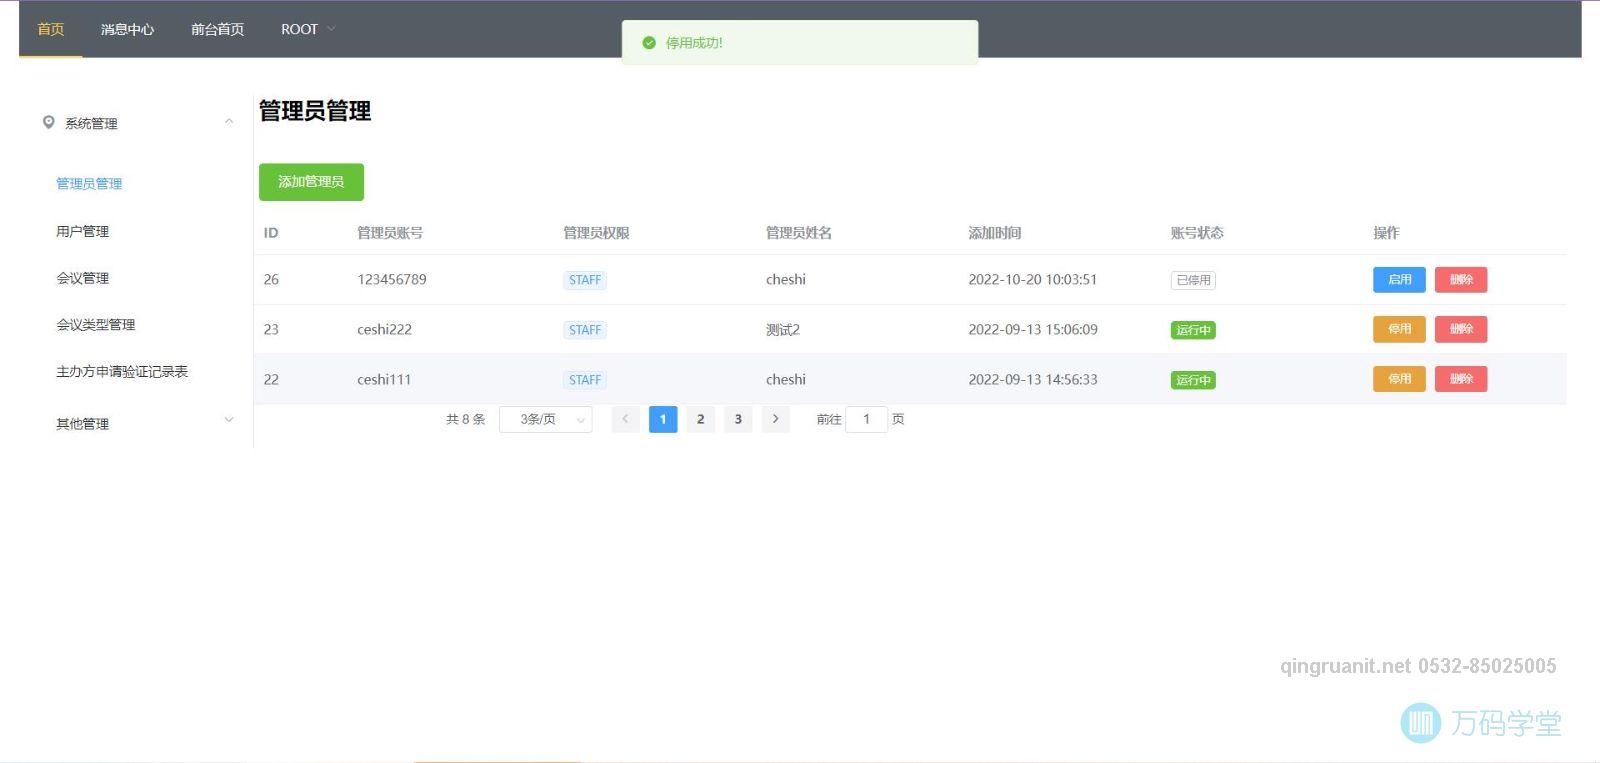Screen dimensions: 1600x763
Task: Click the account cell ceshi111
Action: point(384,379)
